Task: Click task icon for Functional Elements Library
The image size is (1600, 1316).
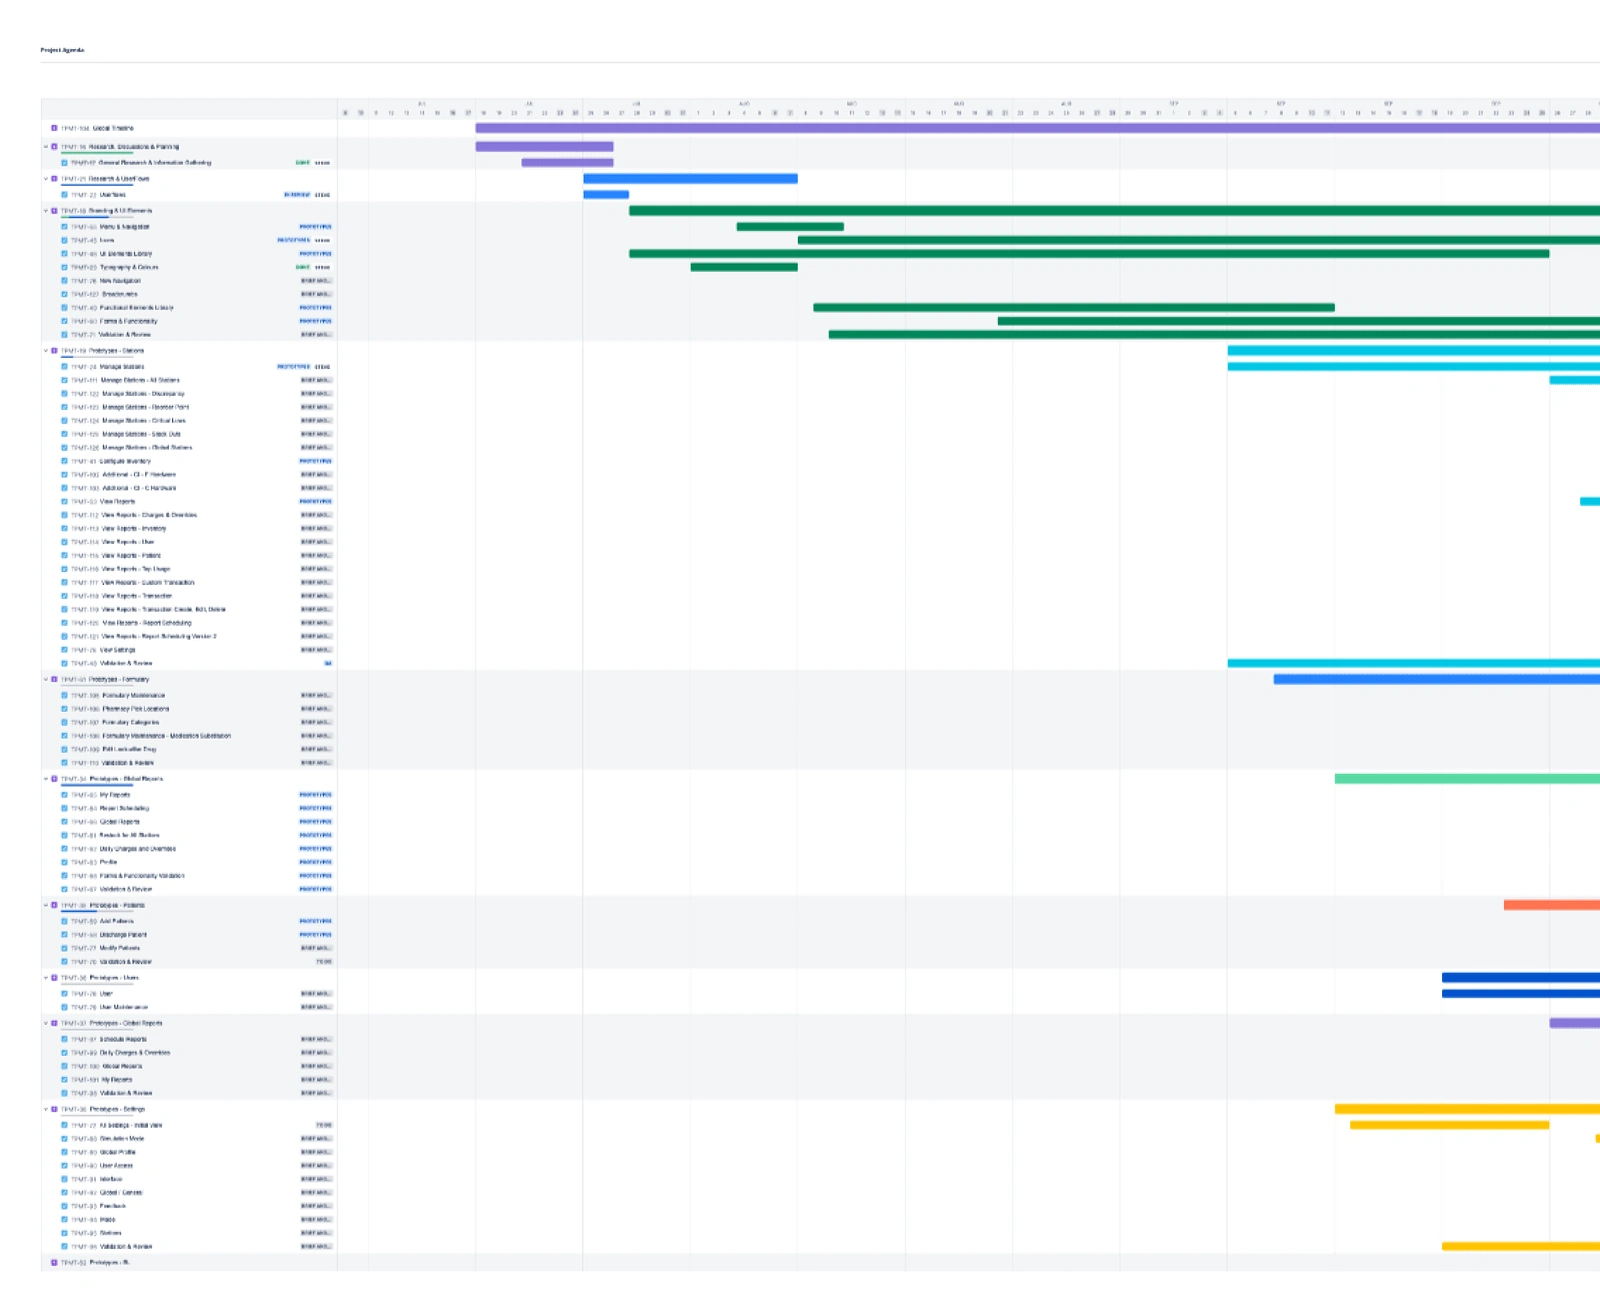Action: [x=64, y=308]
